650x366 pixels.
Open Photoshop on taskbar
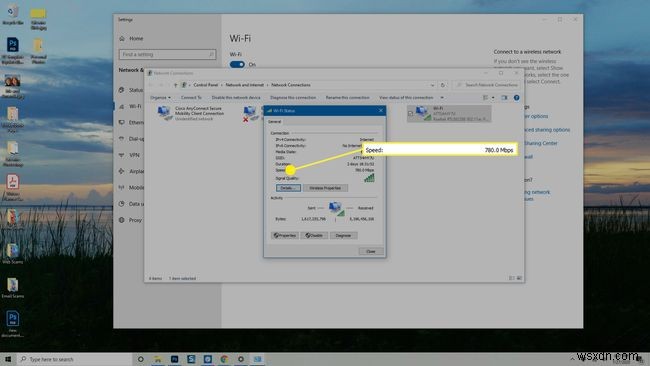pyautogui.click(x=175, y=359)
